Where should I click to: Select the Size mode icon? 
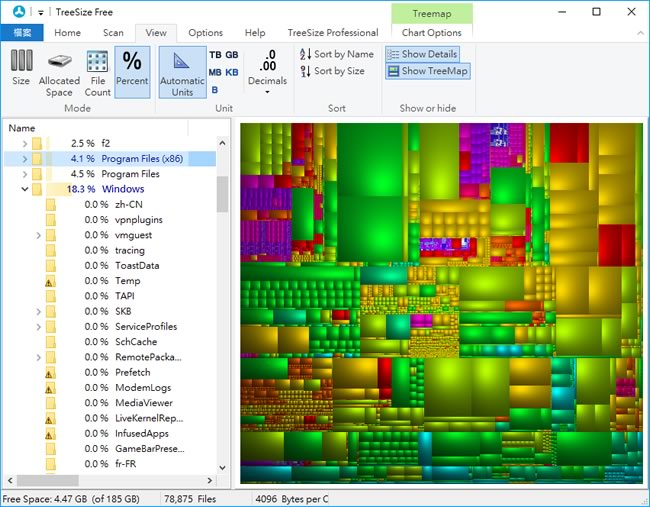click(21, 69)
